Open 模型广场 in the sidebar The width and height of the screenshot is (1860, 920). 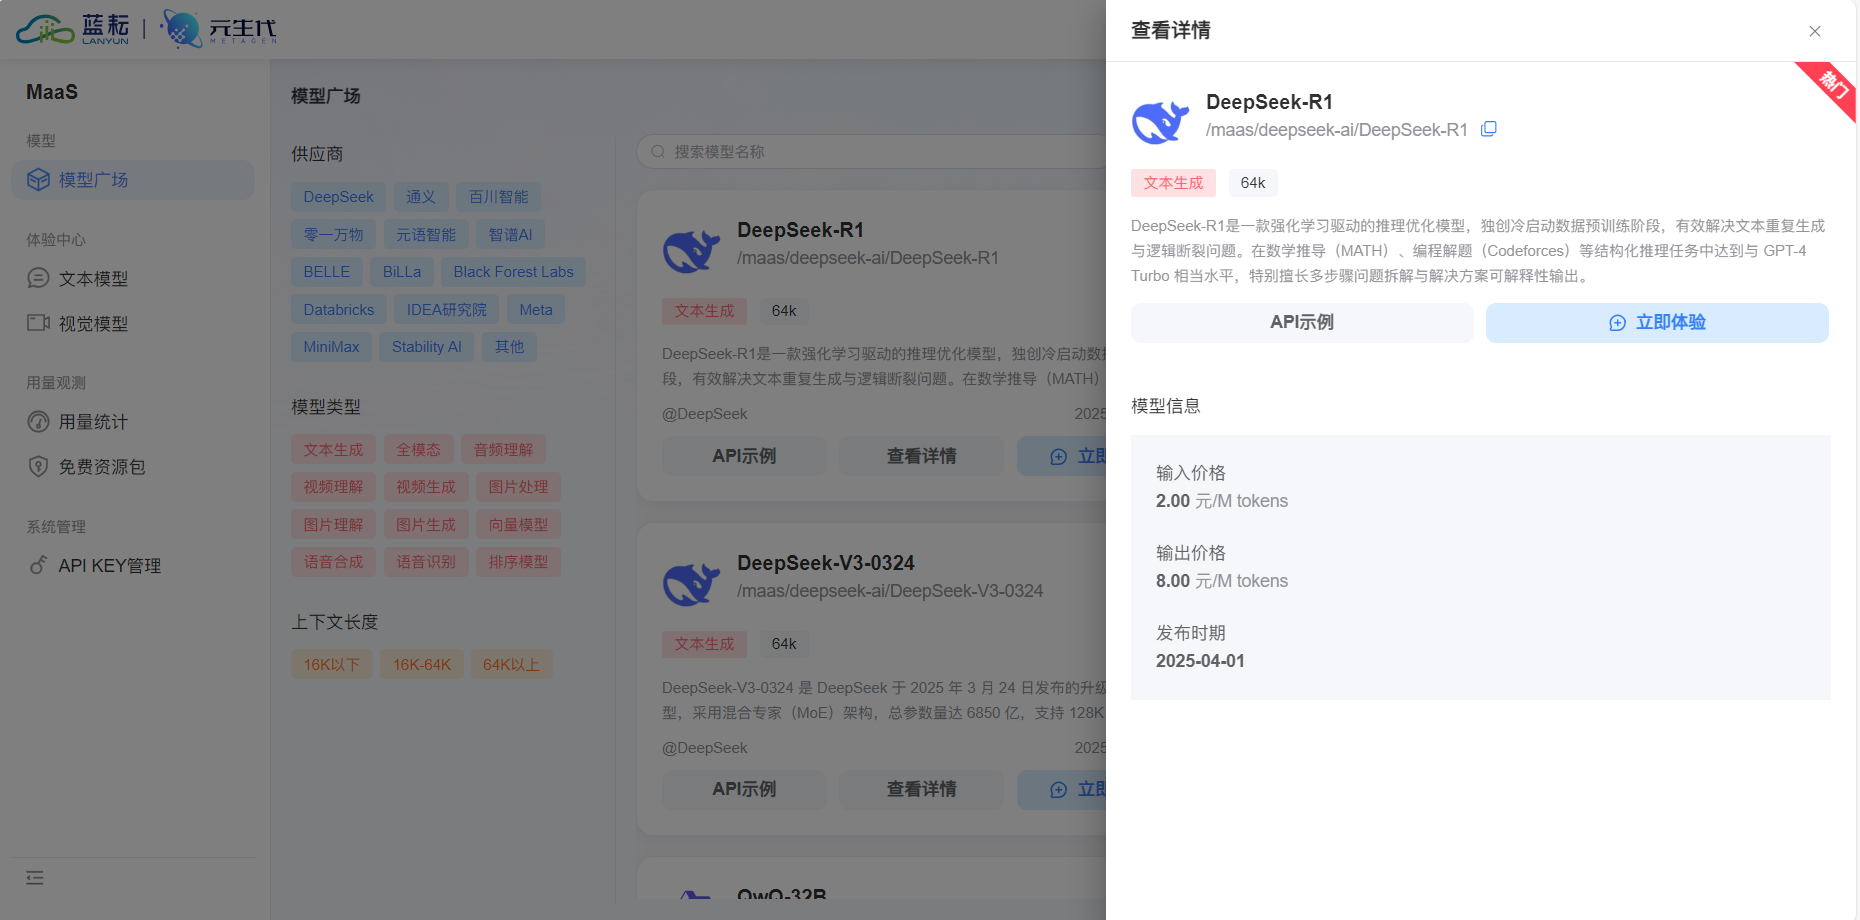133,180
